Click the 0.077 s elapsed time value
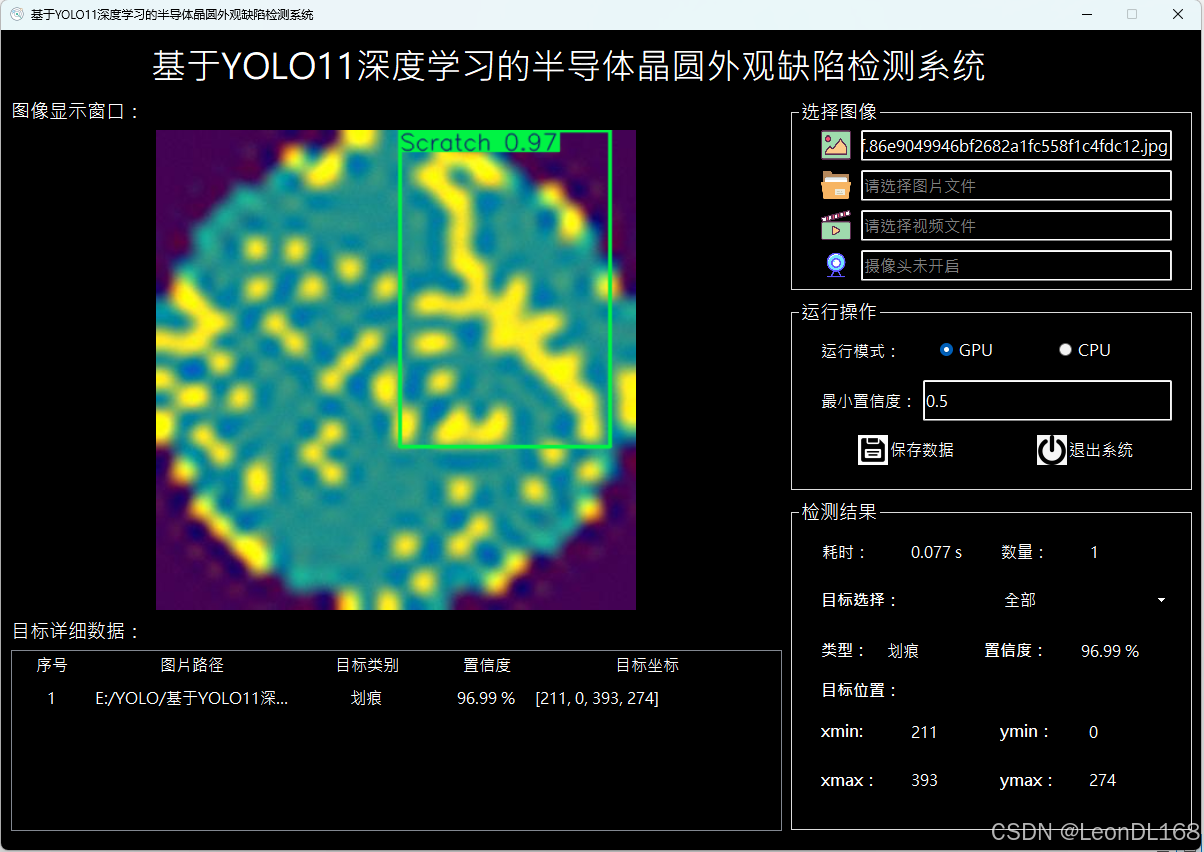The image size is (1204, 852). coord(936,552)
